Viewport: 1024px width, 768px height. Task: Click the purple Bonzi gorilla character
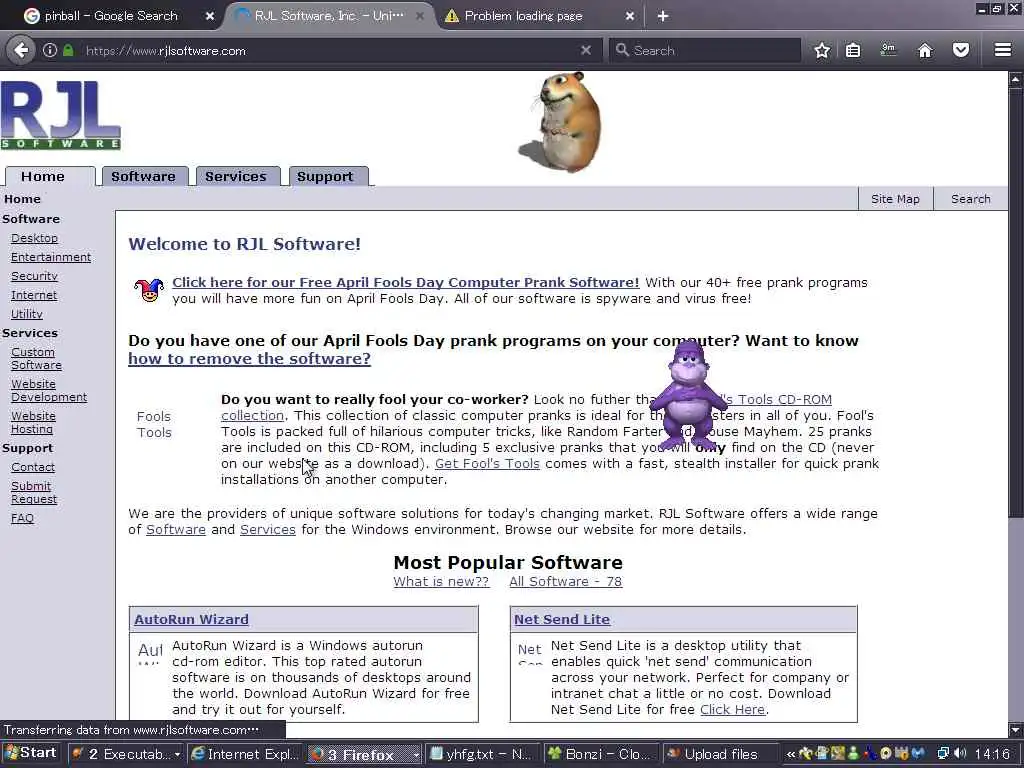[x=687, y=395]
